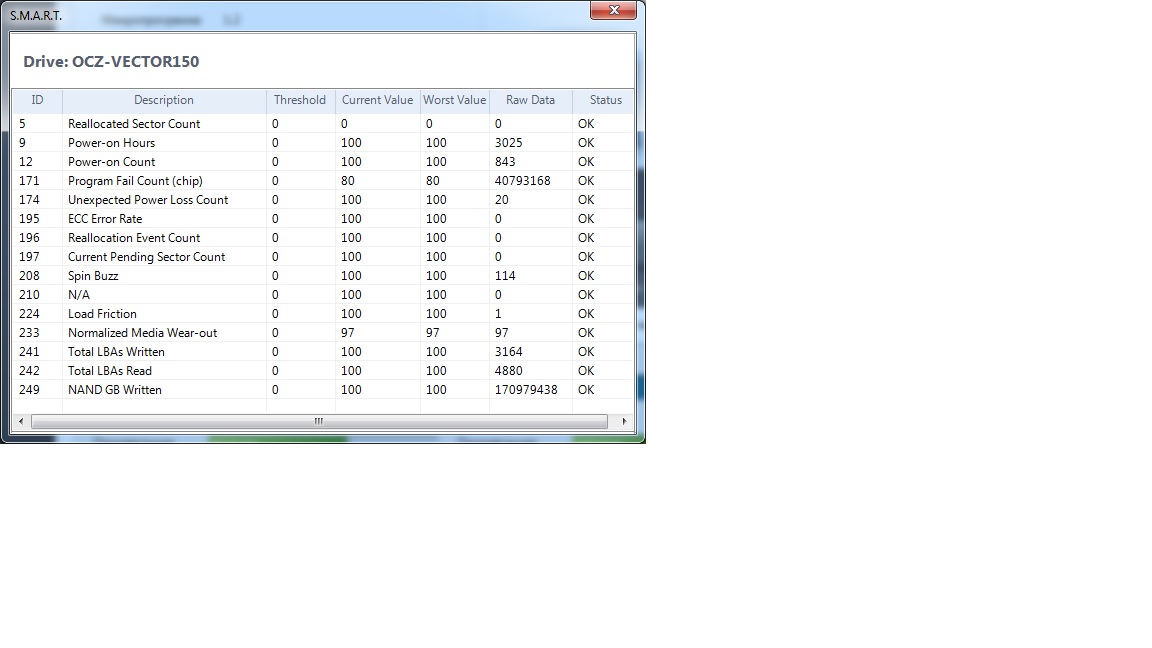Select the Normalized Media Wear-out row
Image resolution: width=1152 pixels, height=648 pixels.
[323, 333]
